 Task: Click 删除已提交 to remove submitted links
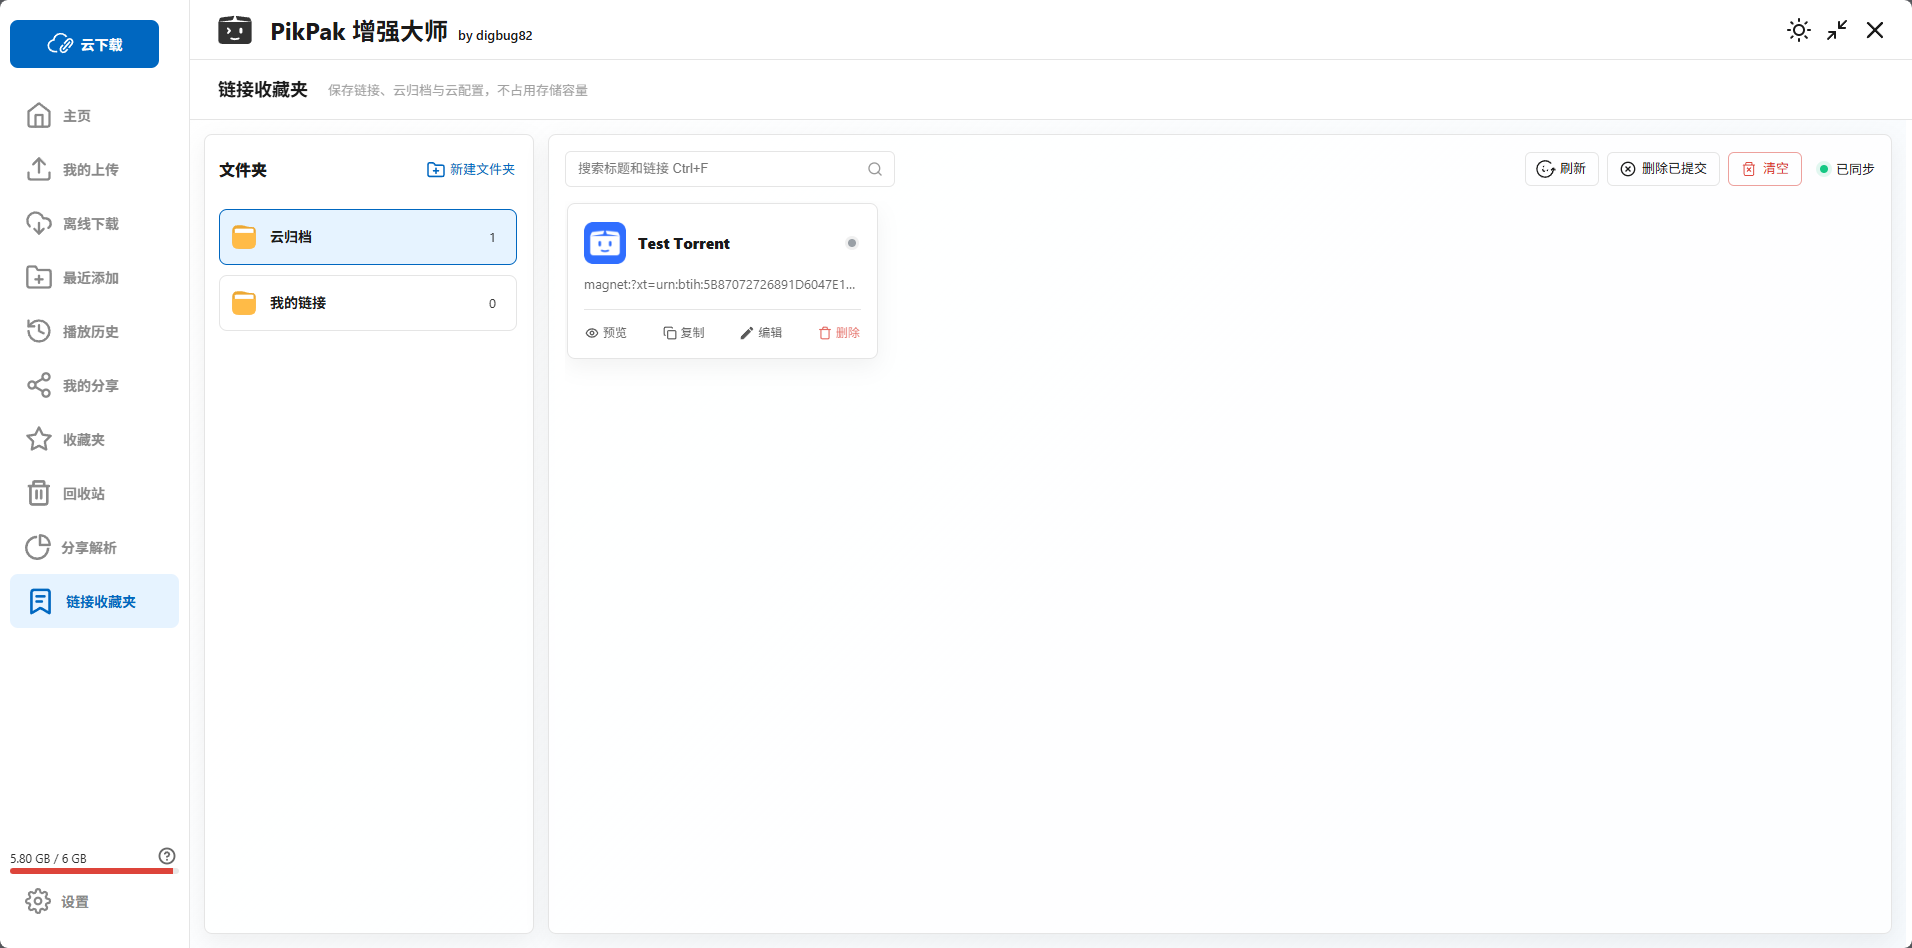coord(1663,169)
